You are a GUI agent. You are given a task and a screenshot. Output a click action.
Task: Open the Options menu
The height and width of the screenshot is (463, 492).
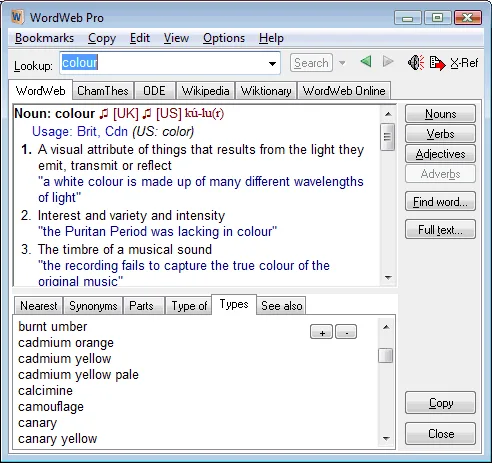pos(224,38)
